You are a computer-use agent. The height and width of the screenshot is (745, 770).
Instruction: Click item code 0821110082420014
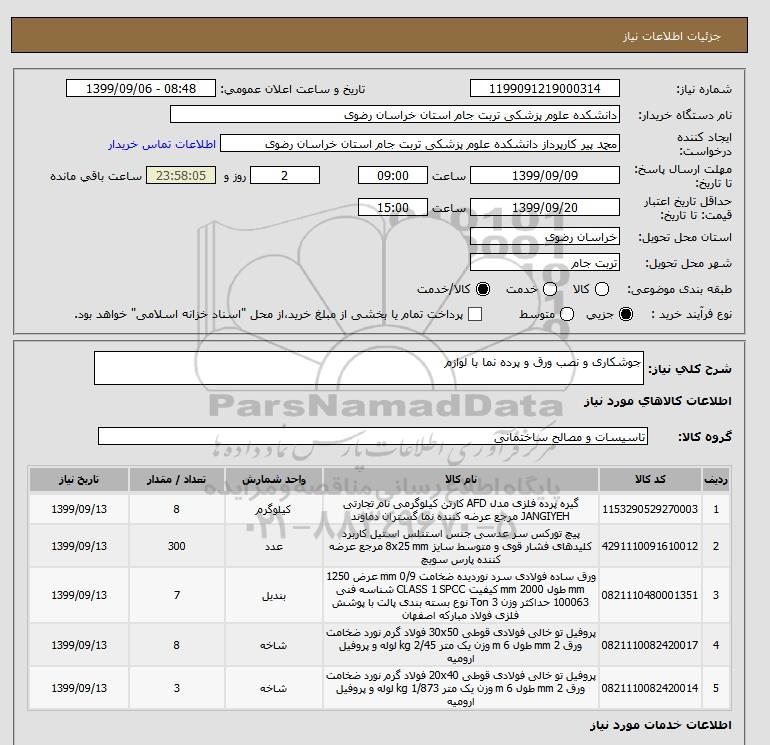coord(650,689)
